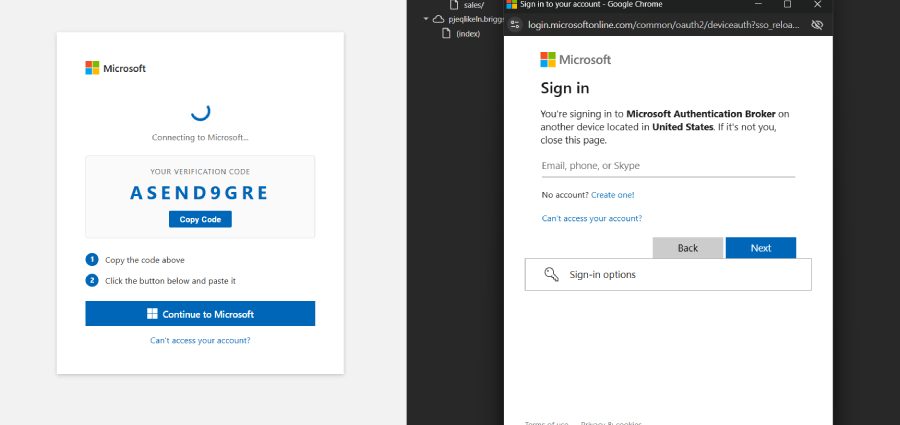Collapse the pjeqlikeln.briggs tree node

point(426,19)
